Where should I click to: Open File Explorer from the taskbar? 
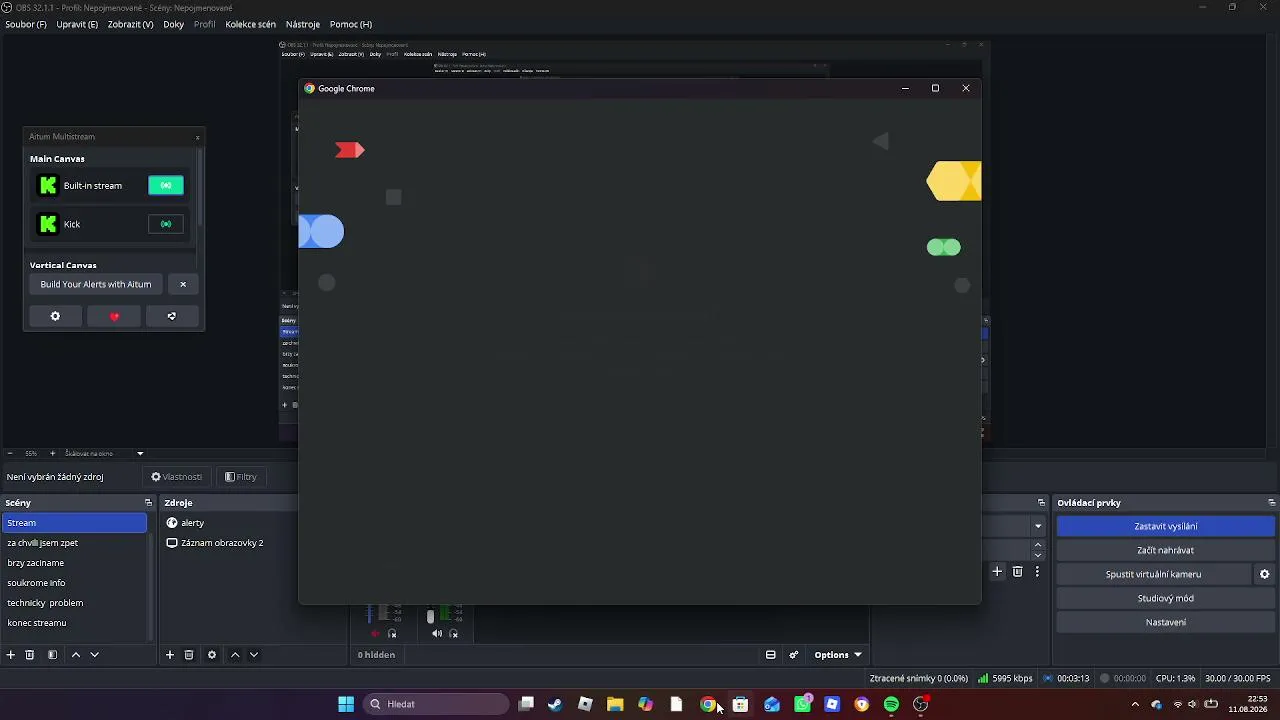coord(615,704)
